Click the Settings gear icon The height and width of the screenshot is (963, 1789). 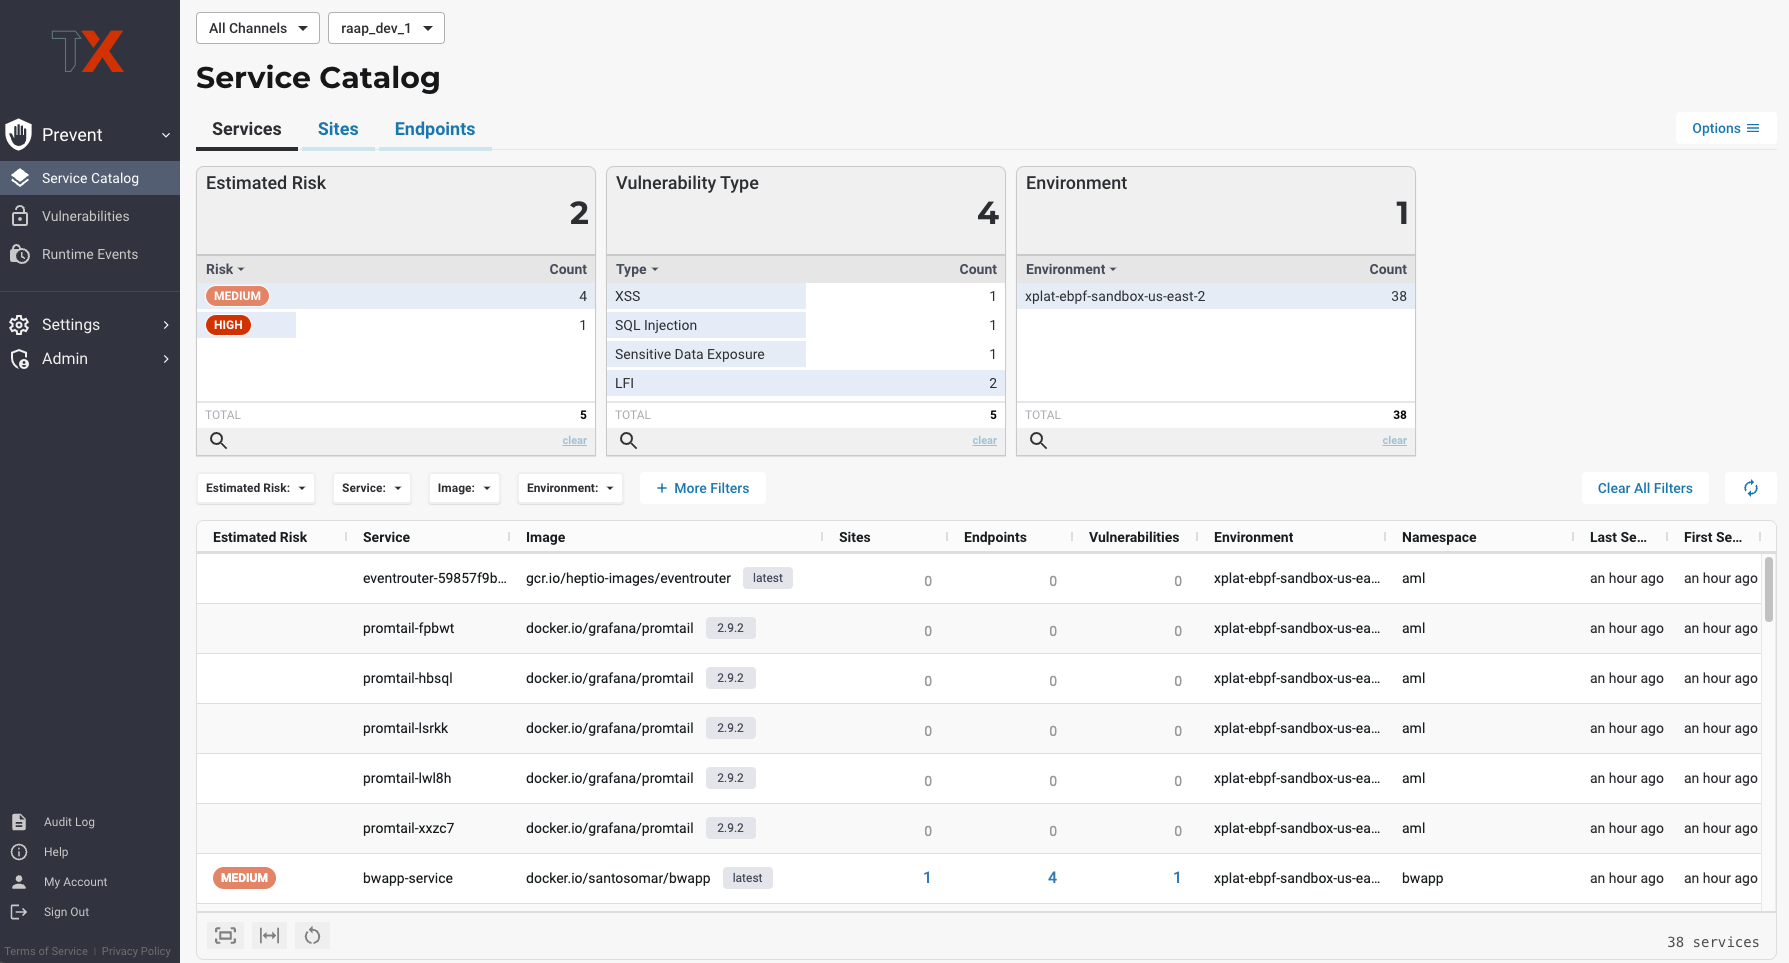click(x=19, y=325)
